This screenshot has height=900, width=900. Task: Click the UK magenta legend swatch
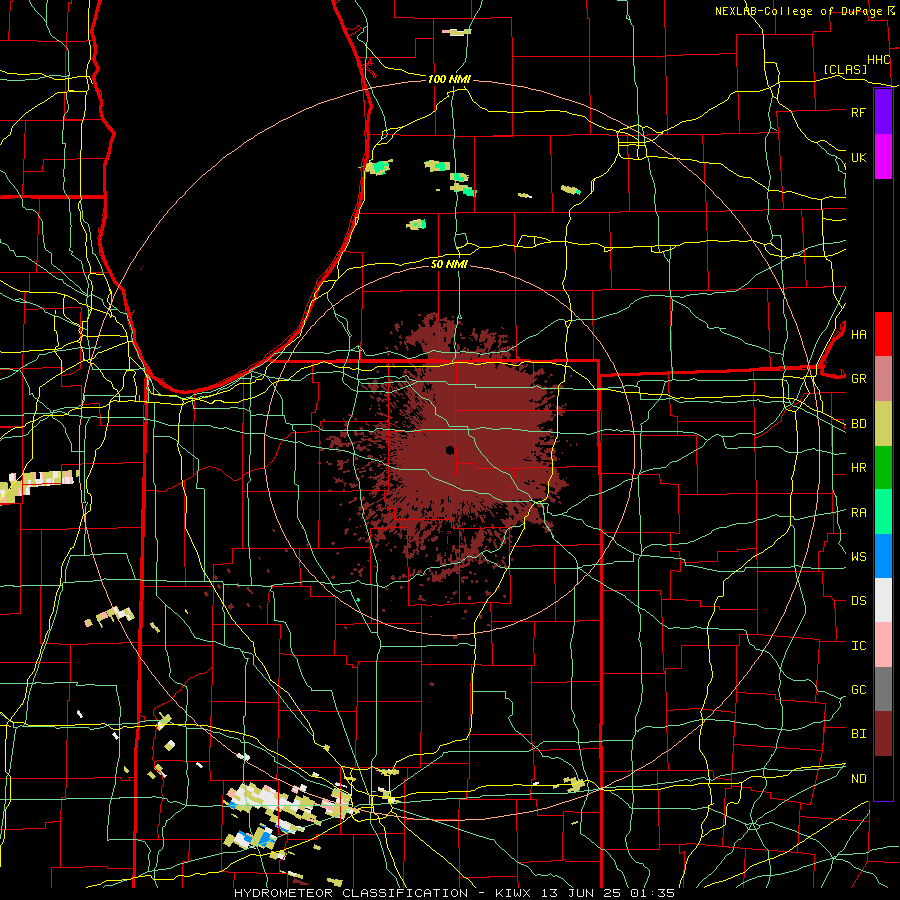click(x=883, y=157)
